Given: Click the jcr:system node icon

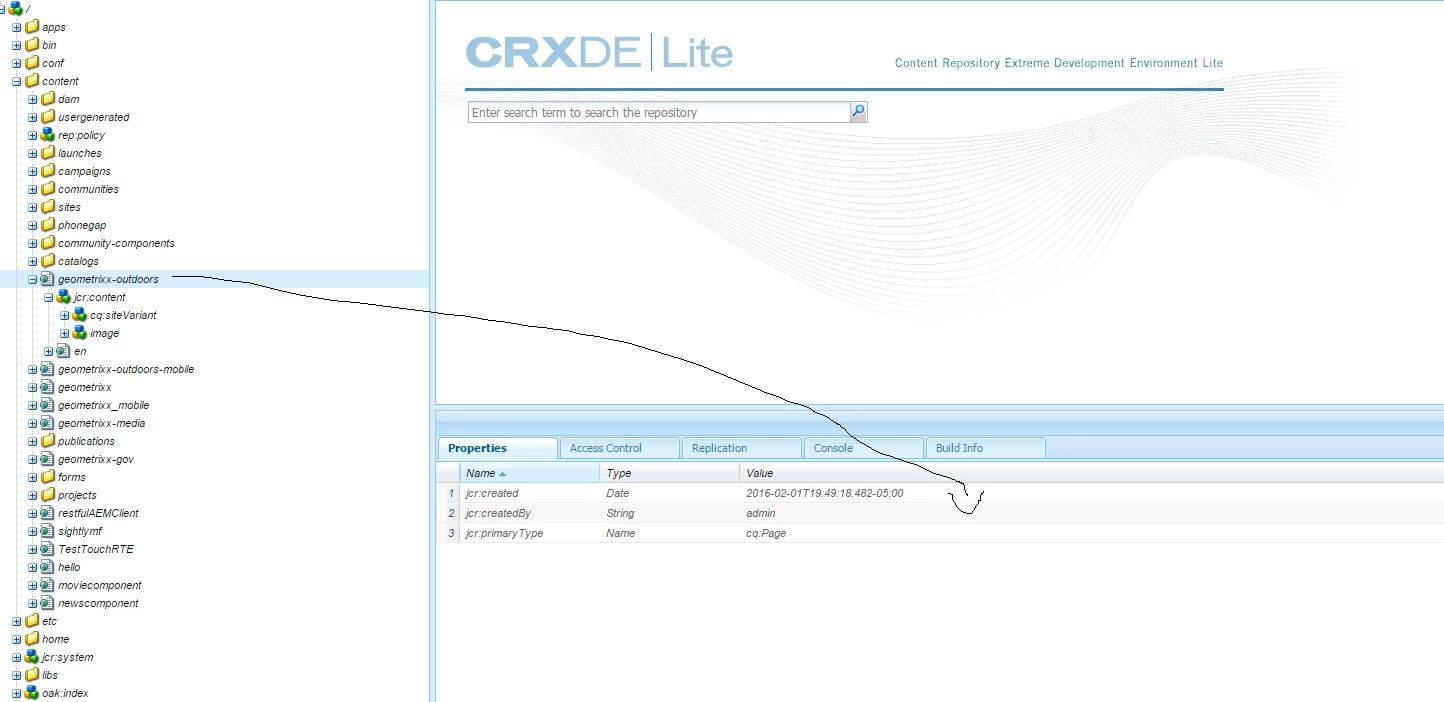Looking at the screenshot, I should (x=32, y=657).
